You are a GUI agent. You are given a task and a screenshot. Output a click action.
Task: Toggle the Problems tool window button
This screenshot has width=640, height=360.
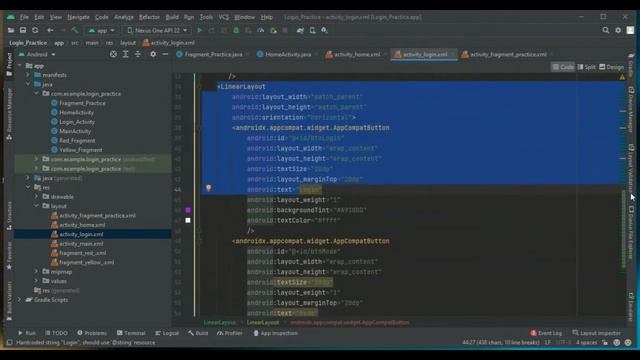(92, 333)
